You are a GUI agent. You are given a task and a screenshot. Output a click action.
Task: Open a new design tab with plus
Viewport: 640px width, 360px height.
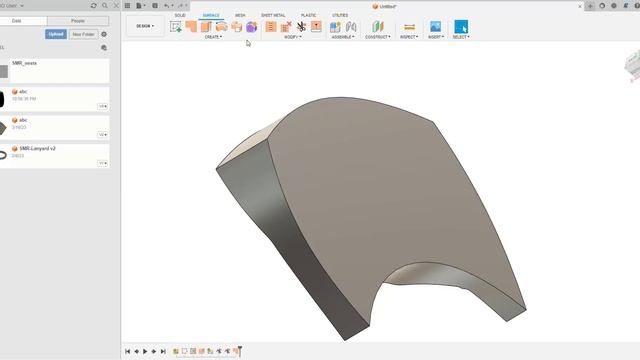[590, 6]
